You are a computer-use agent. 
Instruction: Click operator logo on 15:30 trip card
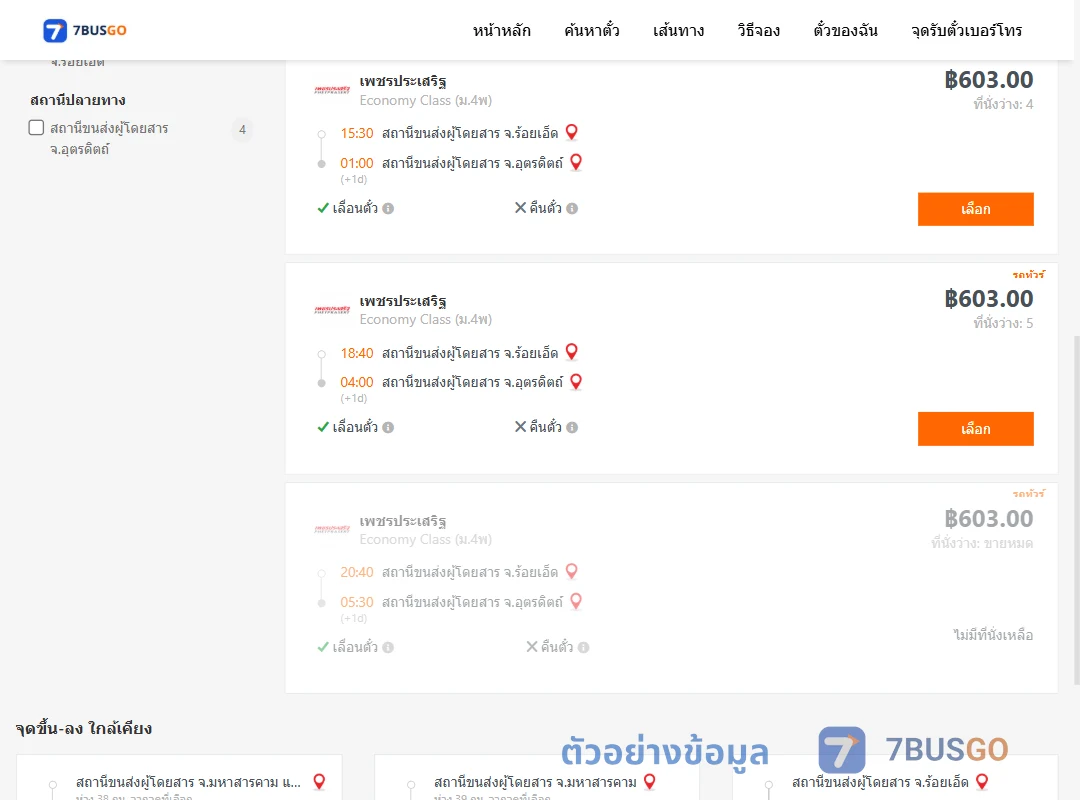pyautogui.click(x=332, y=90)
